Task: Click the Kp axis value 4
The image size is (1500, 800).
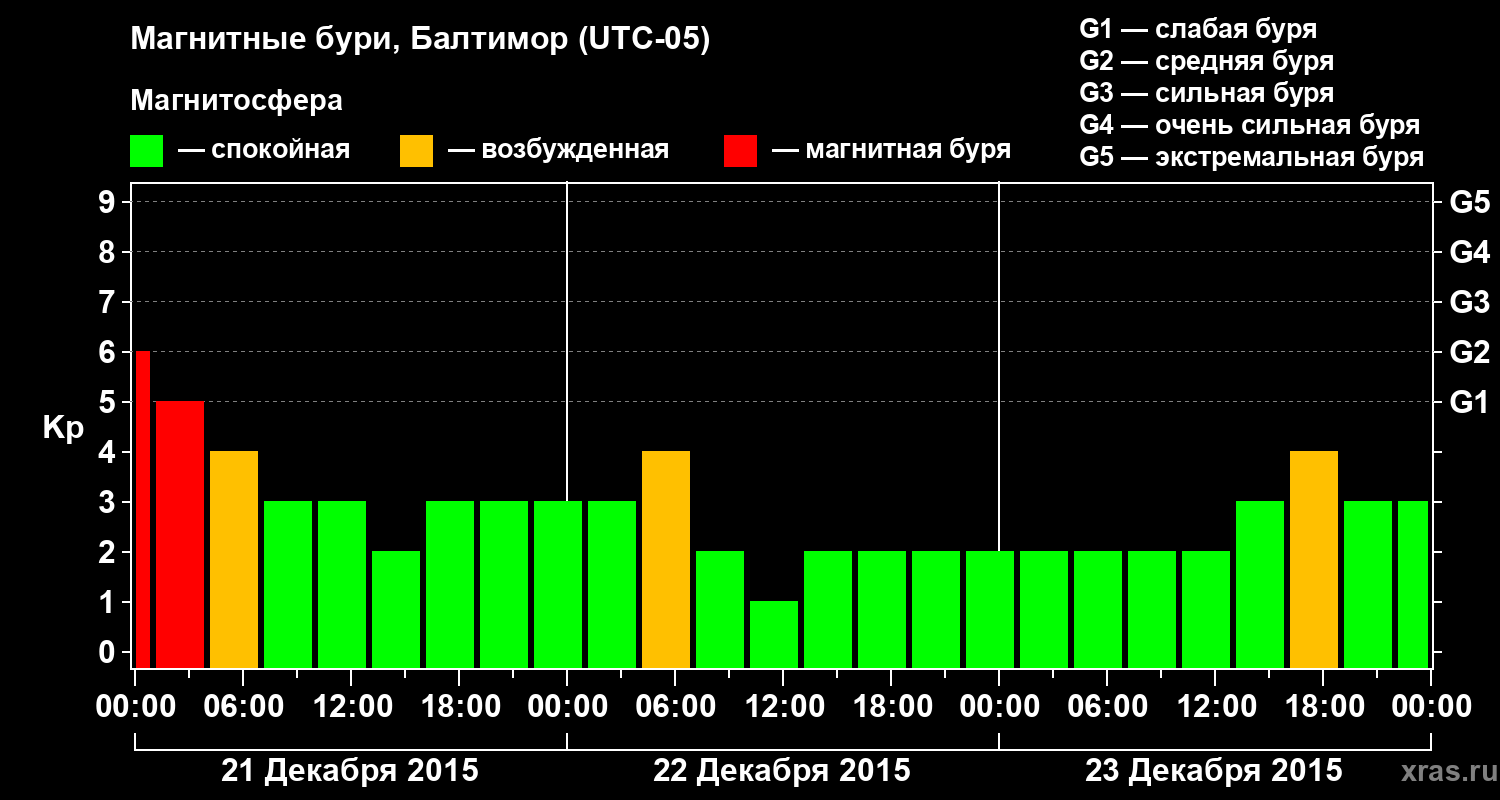Action: [108, 452]
